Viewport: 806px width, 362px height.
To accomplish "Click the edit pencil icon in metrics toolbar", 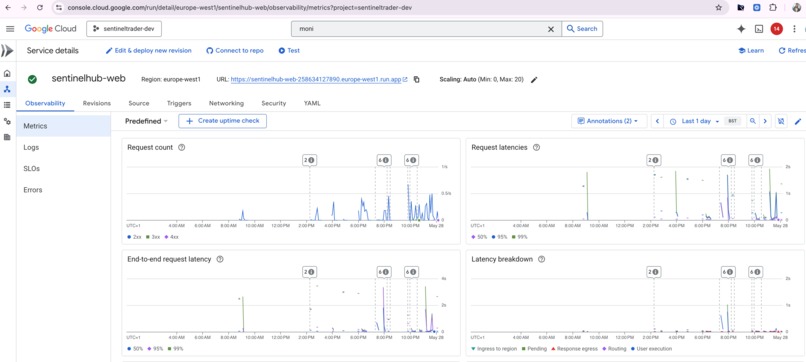I will [x=798, y=121].
